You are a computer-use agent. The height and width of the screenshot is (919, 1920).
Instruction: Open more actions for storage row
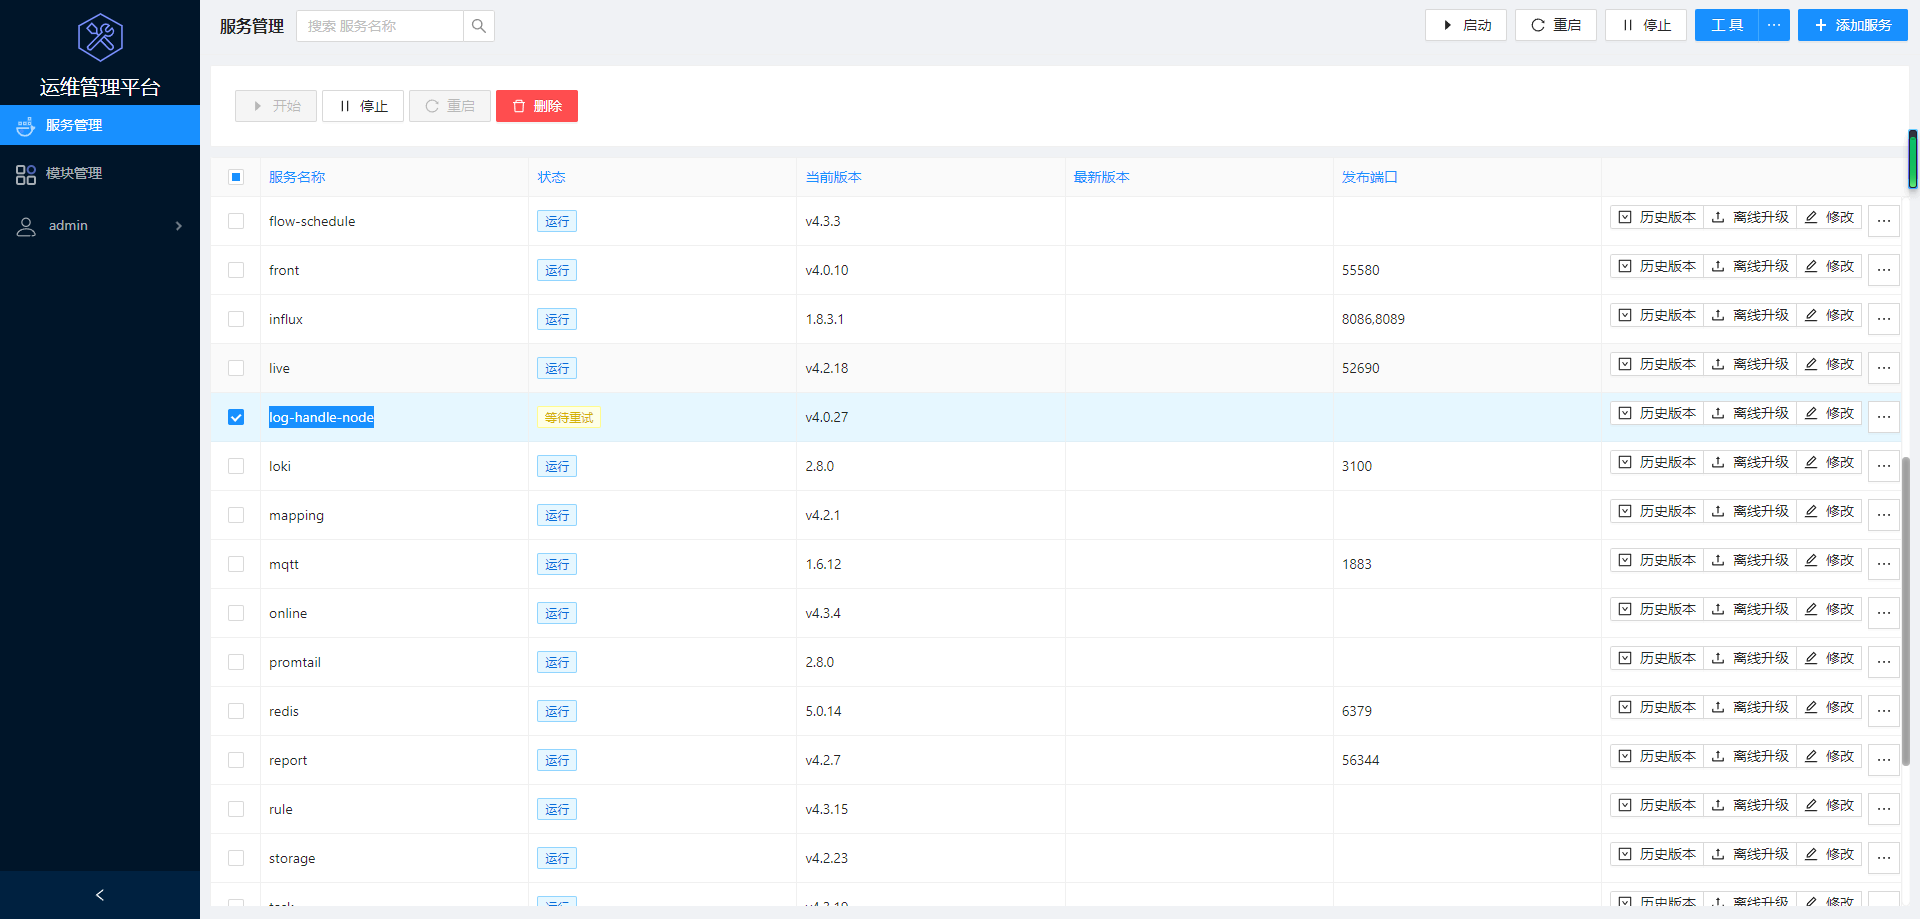coord(1884,858)
